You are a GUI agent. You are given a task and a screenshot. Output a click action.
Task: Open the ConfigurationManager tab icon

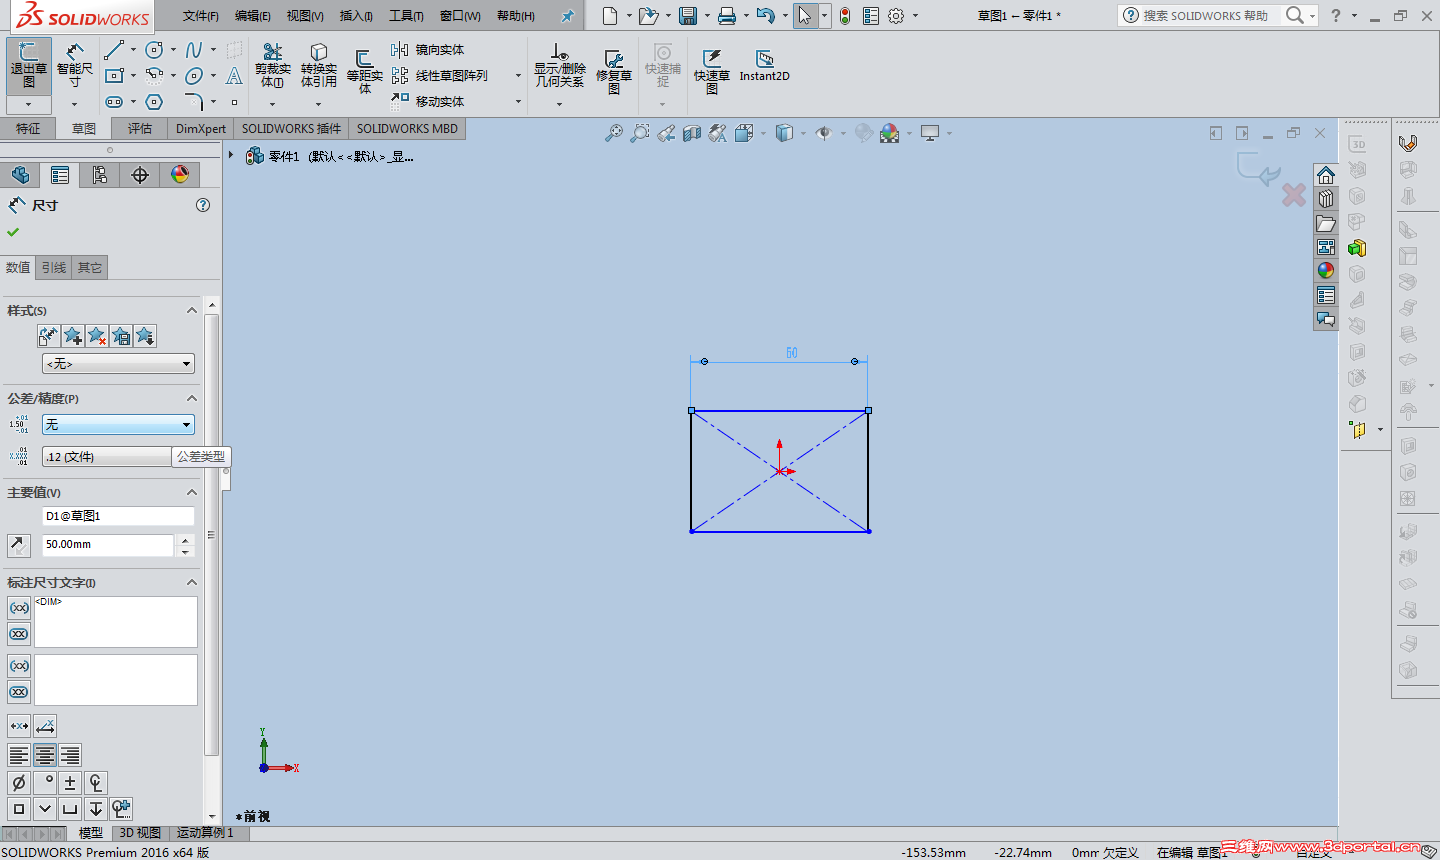(100, 175)
